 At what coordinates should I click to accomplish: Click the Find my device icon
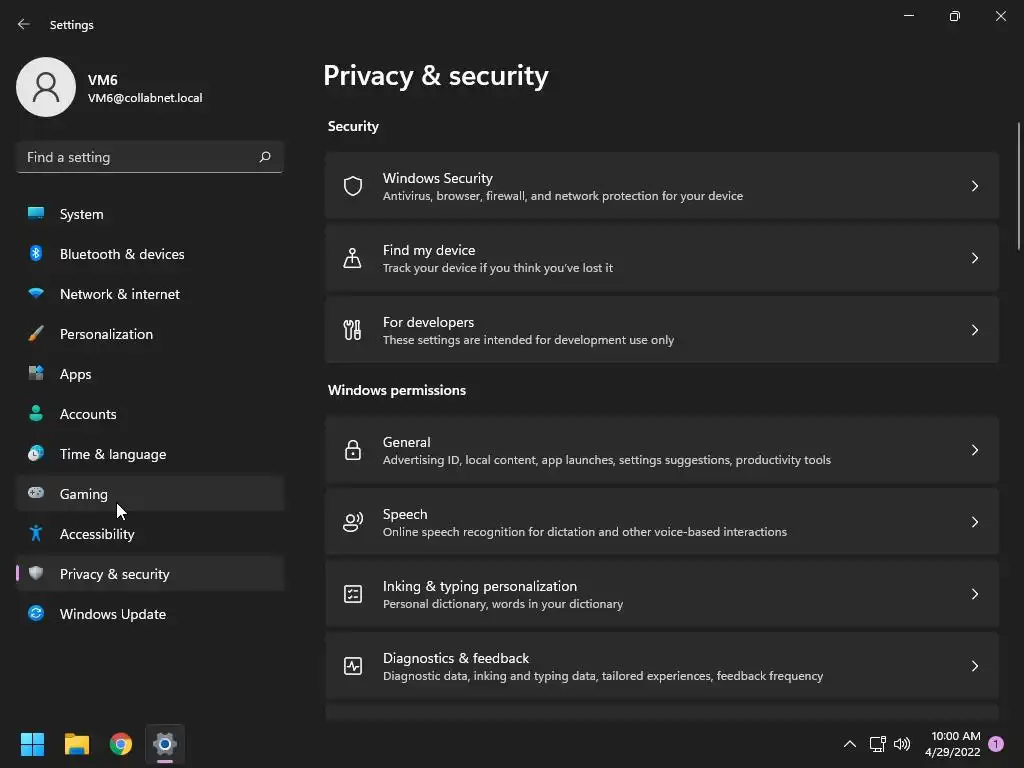coord(353,258)
